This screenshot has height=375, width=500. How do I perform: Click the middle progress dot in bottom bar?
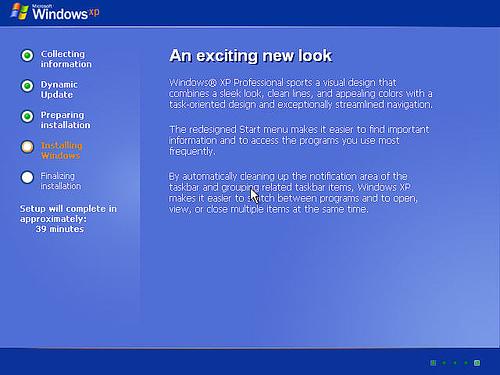pyautogui.click(x=455, y=363)
